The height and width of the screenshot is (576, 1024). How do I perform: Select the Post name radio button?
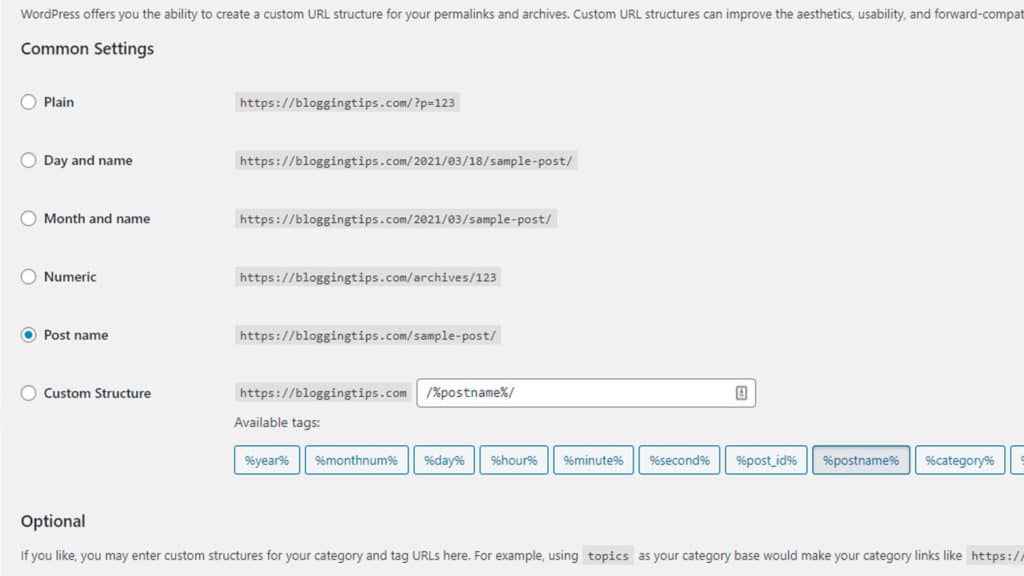pos(28,335)
